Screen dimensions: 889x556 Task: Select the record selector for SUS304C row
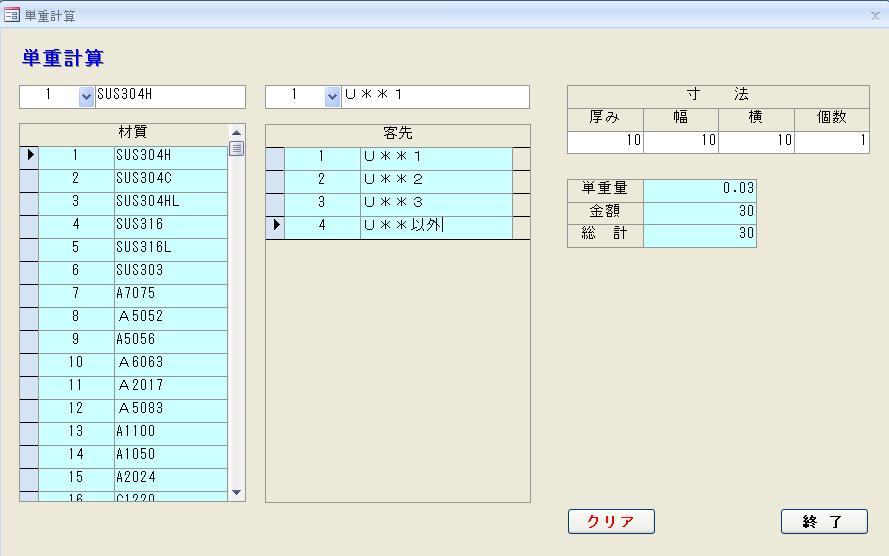(29, 178)
